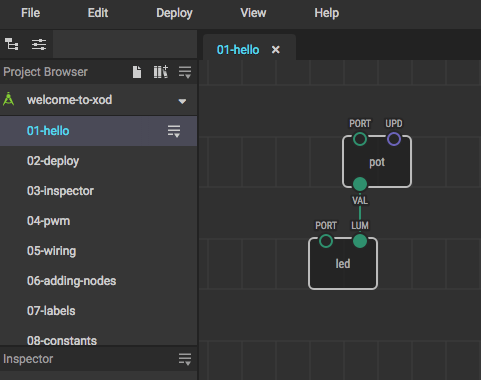The image size is (481, 380).
Task: Open the Help menu
Action: 326,13
